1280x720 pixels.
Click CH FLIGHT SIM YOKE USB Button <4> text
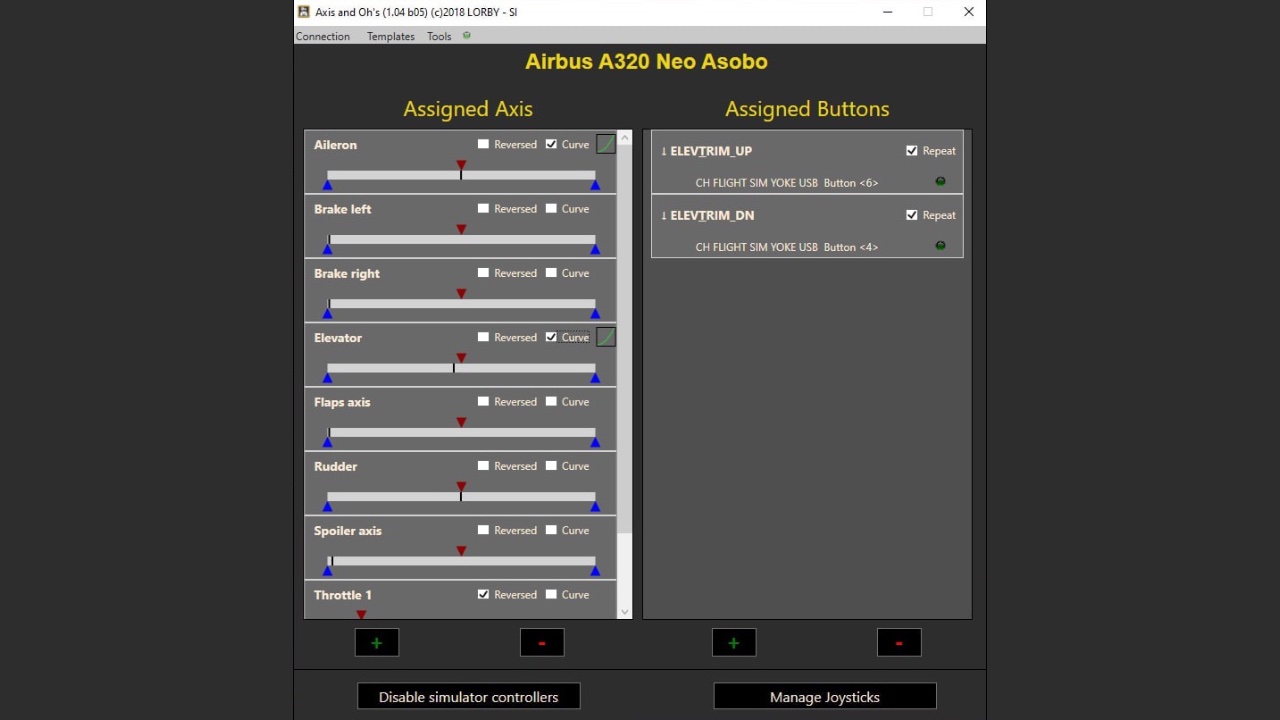click(x=787, y=247)
